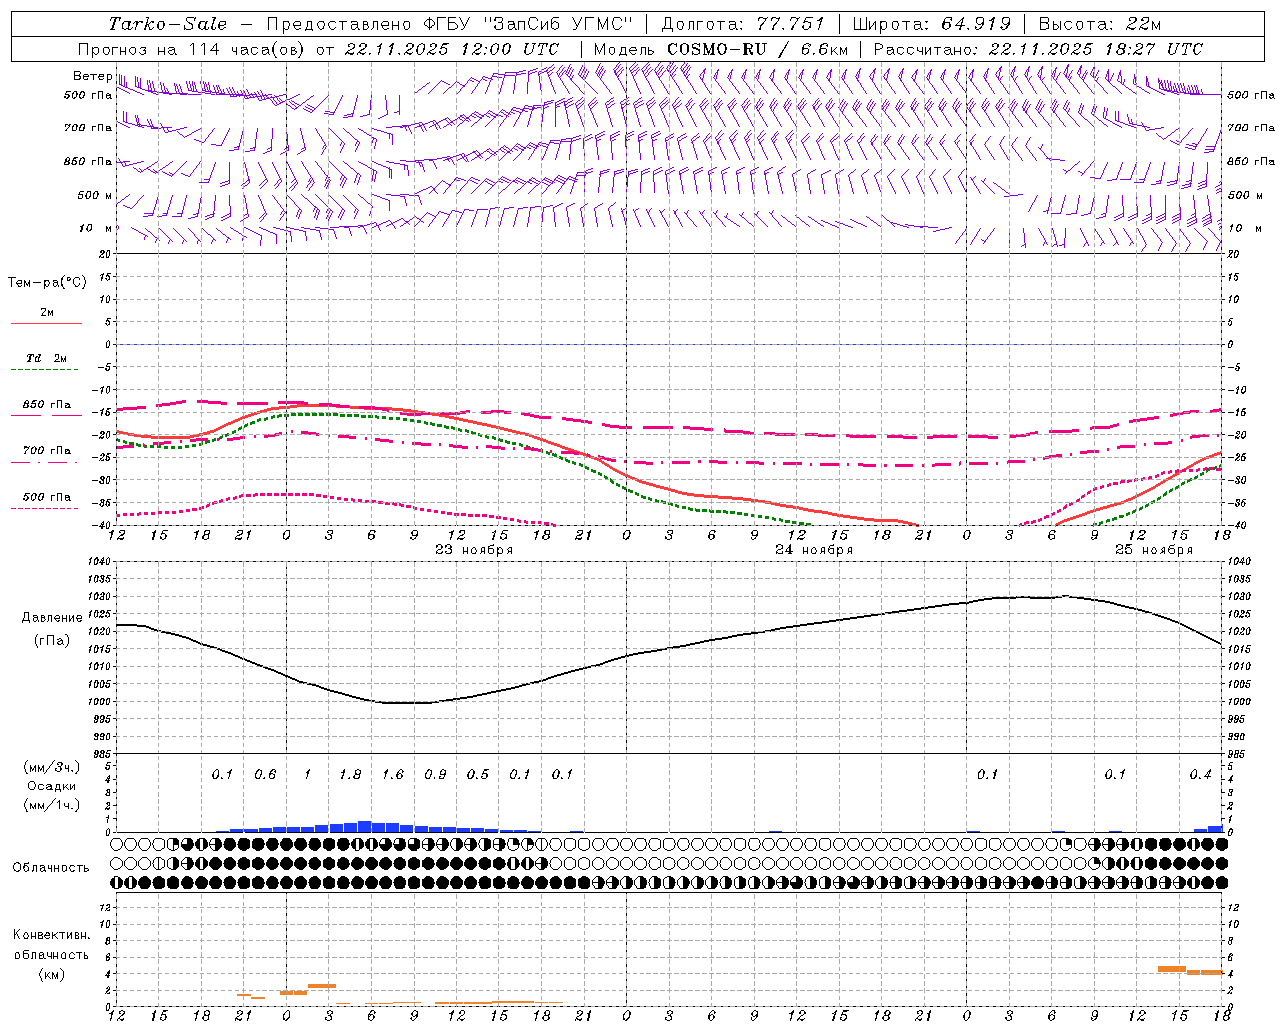The height and width of the screenshot is (1024, 1280).
Task: Select the 23 ноября date label
Action: [474, 550]
